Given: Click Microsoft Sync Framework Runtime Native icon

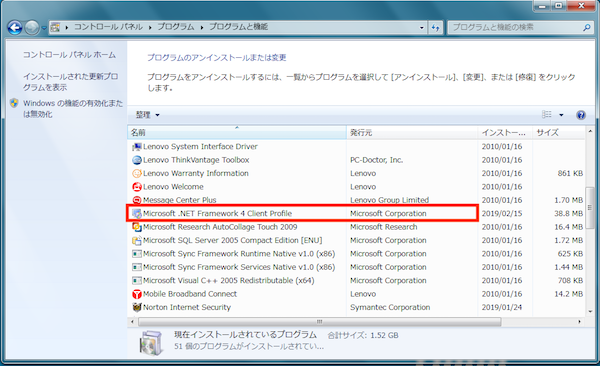Looking at the screenshot, I should (137, 254).
